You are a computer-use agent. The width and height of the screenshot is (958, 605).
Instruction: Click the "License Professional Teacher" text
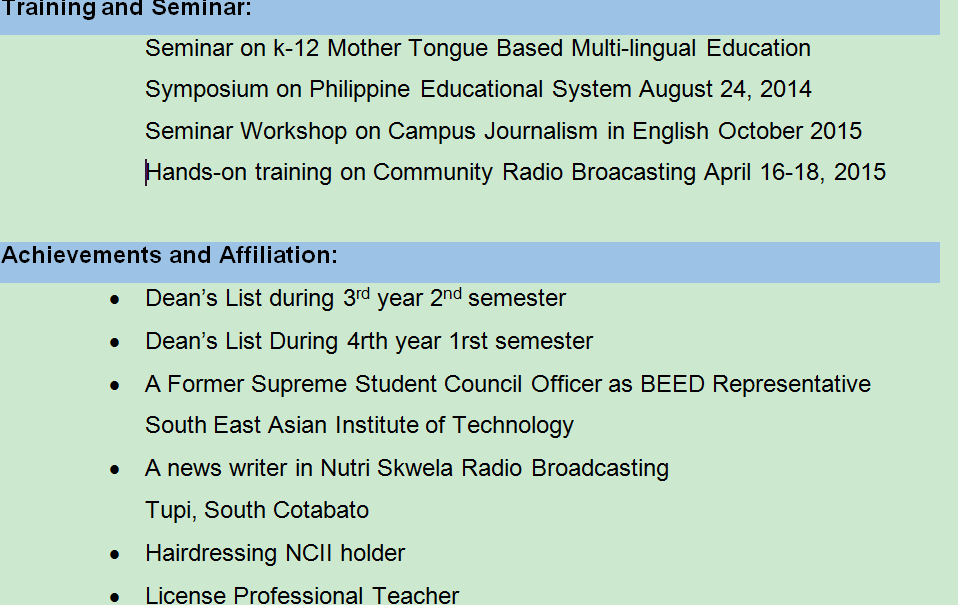coord(302,595)
